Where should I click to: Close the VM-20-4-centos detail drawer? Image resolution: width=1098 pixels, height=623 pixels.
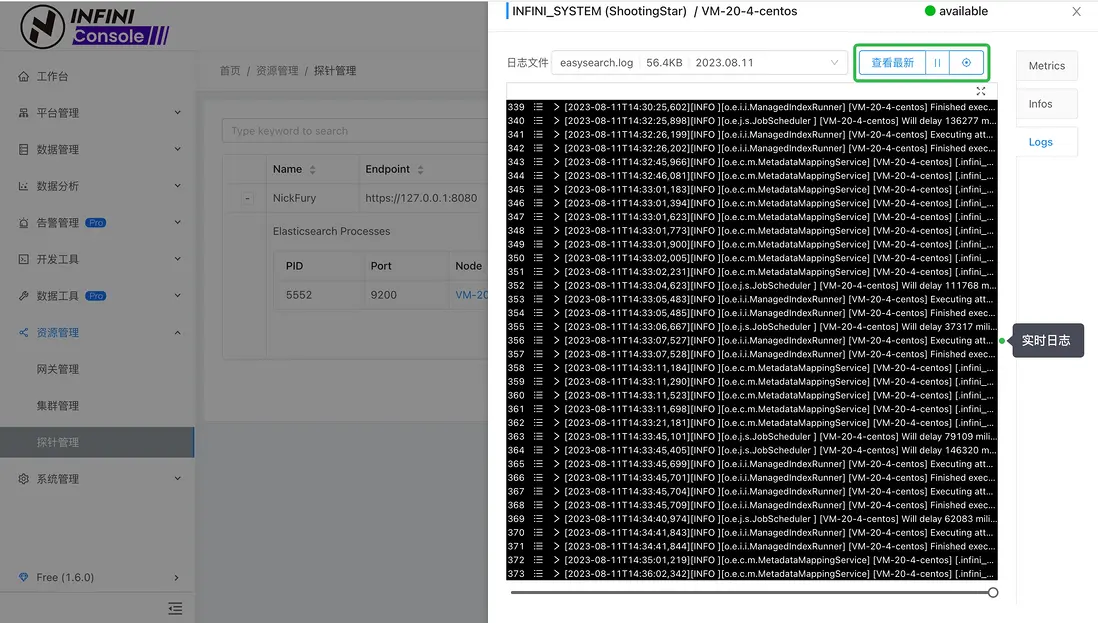[x=1076, y=11]
